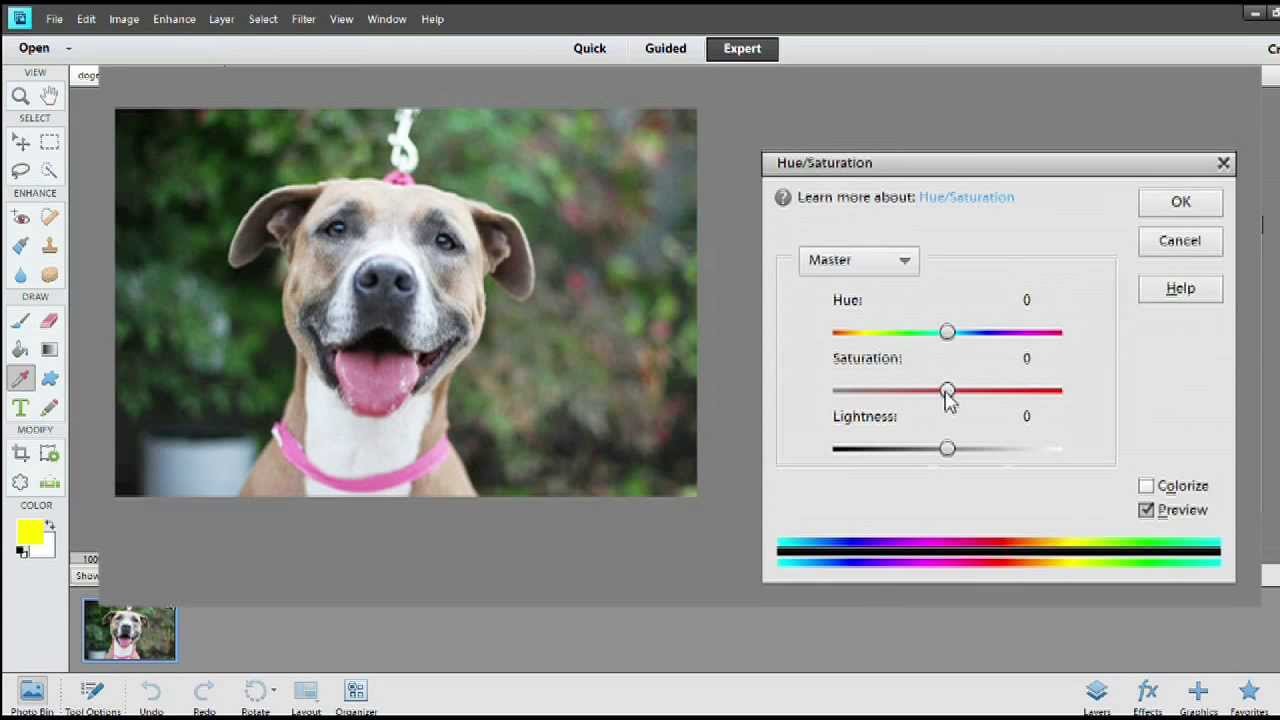Image resolution: width=1280 pixels, height=720 pixels.
Task: Open the Enhance menu
Action: tap(174, 19)
